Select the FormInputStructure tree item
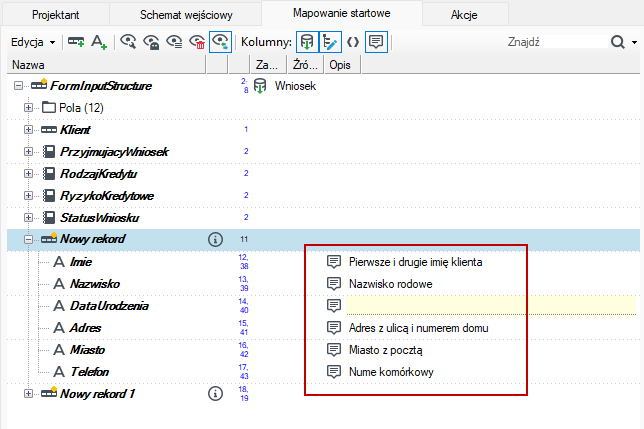This screenshot has width=644, height=429. (x=101, y=86)
